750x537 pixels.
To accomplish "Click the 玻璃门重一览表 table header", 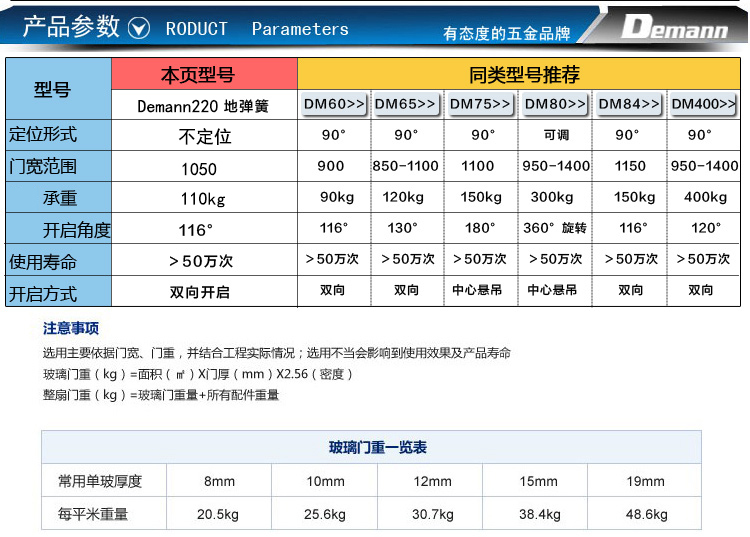I will click(371, 447).
